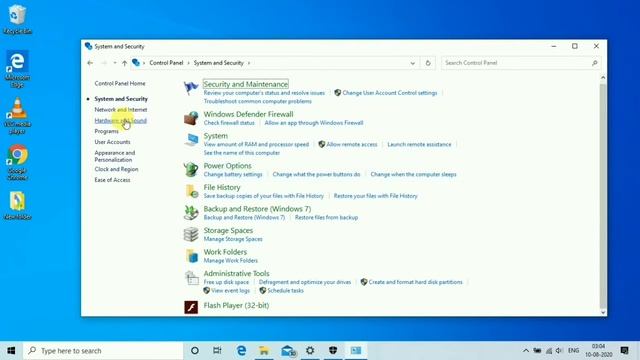Click Defragment and optimize your drives
The width and height of the screenshot is (640, 360).
coord(305,282)
